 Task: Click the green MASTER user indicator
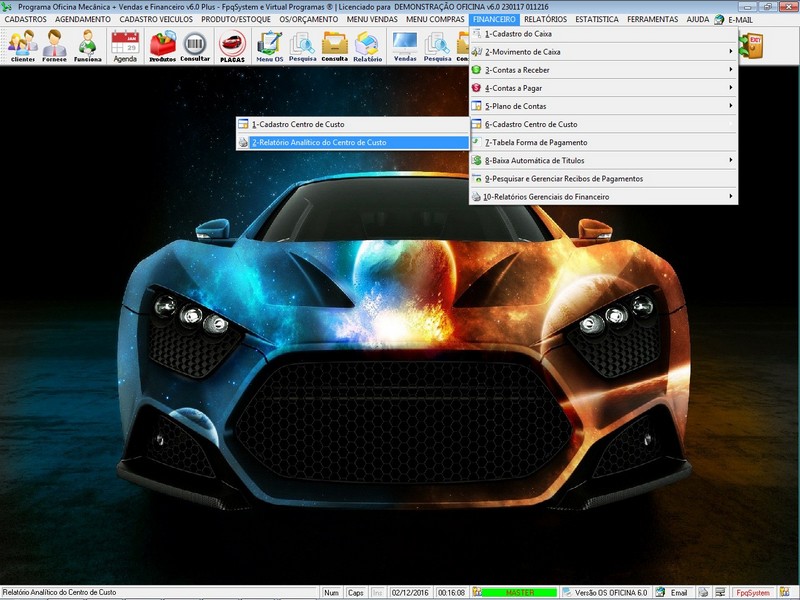pos(519,593)
